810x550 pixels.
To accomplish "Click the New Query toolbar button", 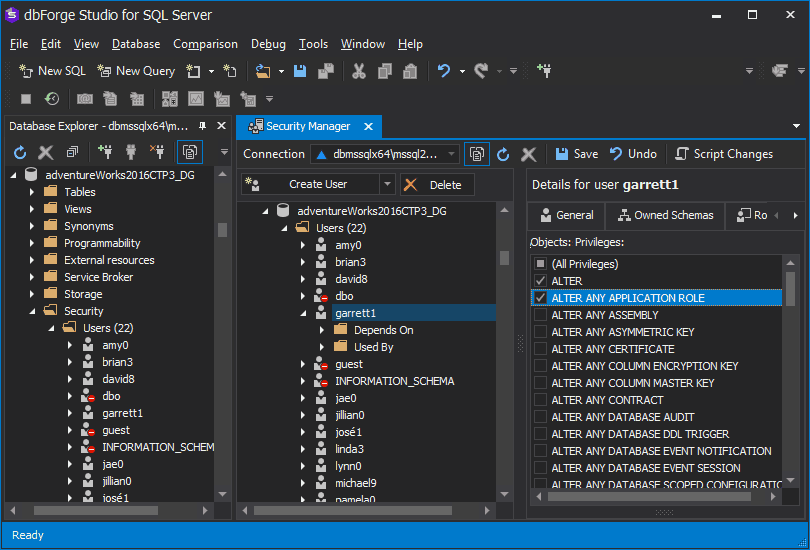I will pyautogui.click(x=135, y=71).
